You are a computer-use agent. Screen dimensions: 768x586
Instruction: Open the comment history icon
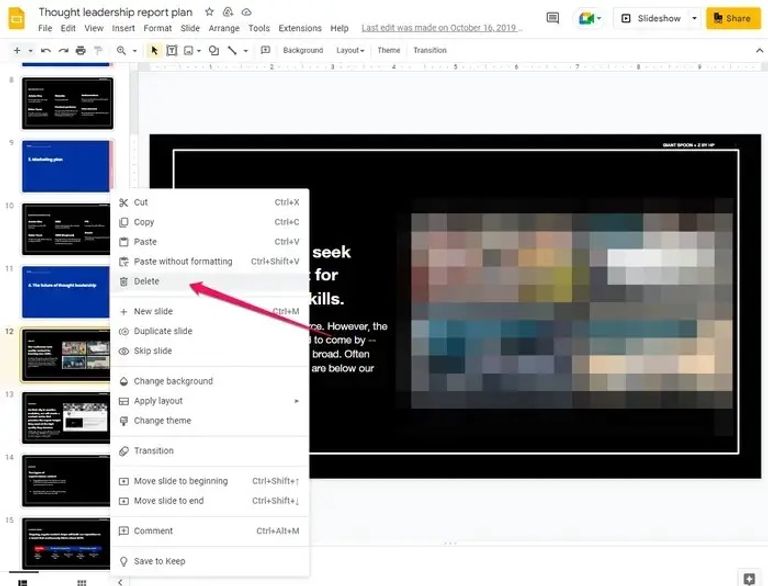click(553, 18)
